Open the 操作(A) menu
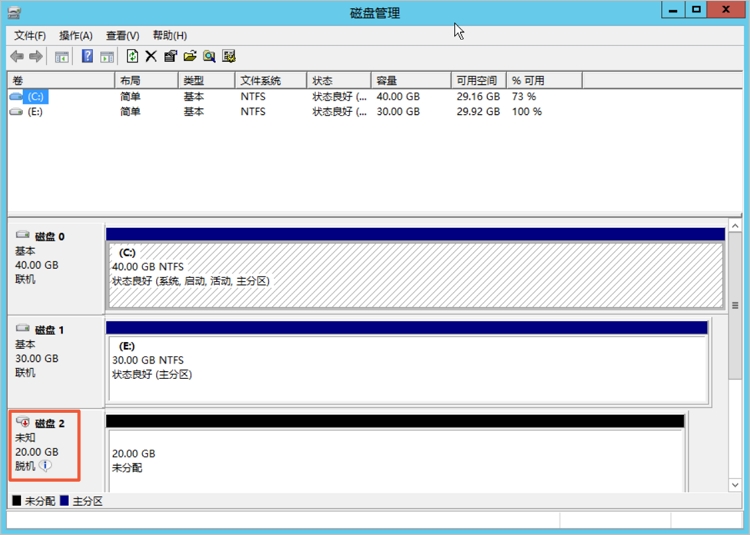Viewport: 750px width, 535px height. (x=76, y=36)
